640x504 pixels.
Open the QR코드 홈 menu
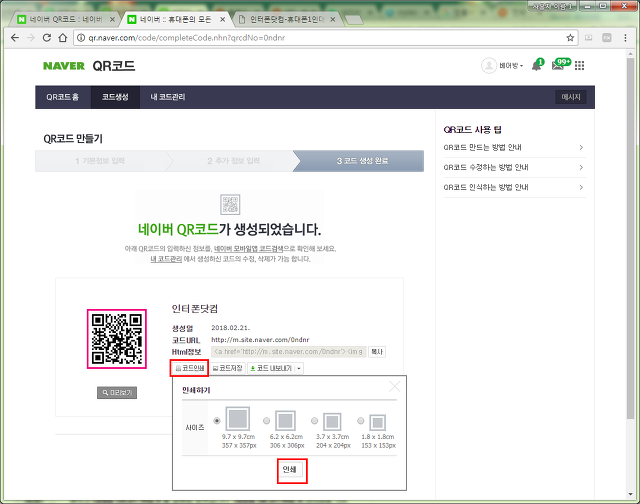[x=62, y=97]
